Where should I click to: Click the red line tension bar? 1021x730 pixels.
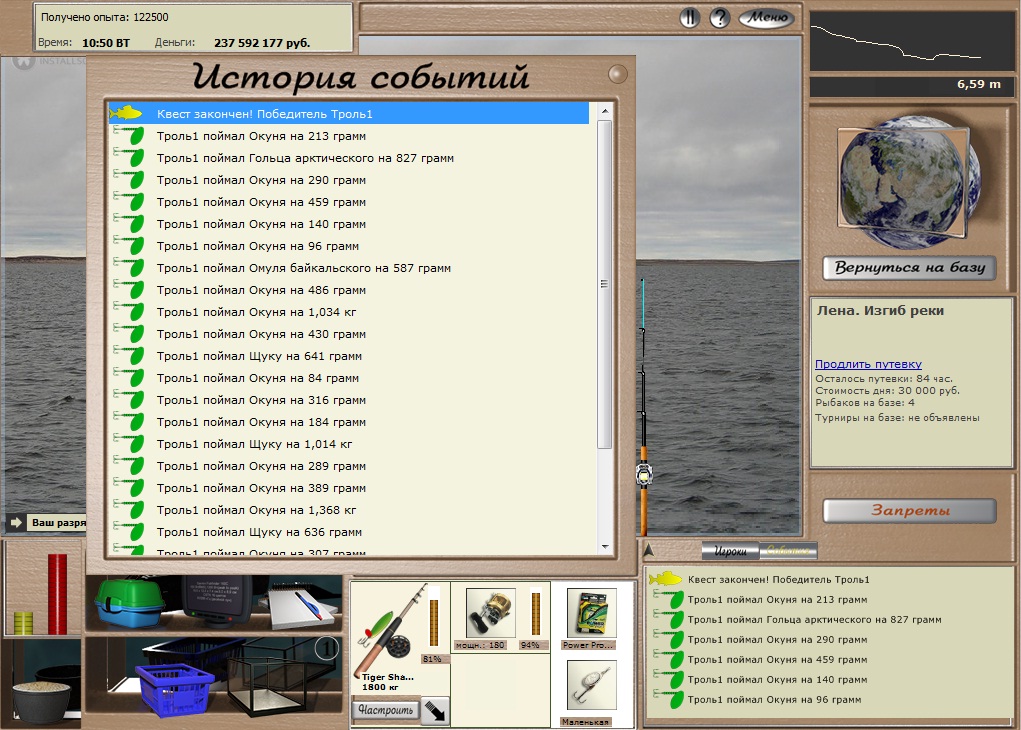(x=57, y=594)
